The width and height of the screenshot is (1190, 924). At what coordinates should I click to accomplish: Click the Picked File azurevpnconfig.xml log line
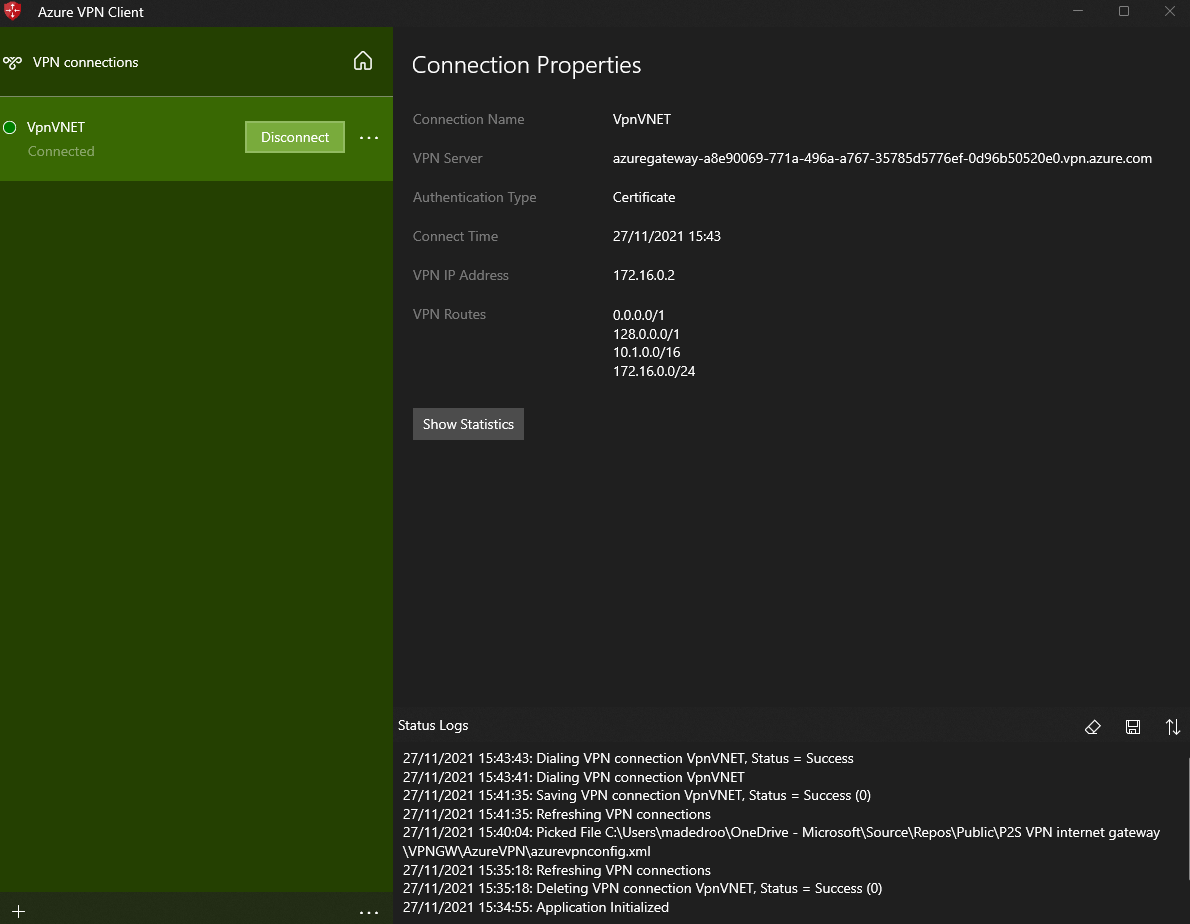[781, 842]
